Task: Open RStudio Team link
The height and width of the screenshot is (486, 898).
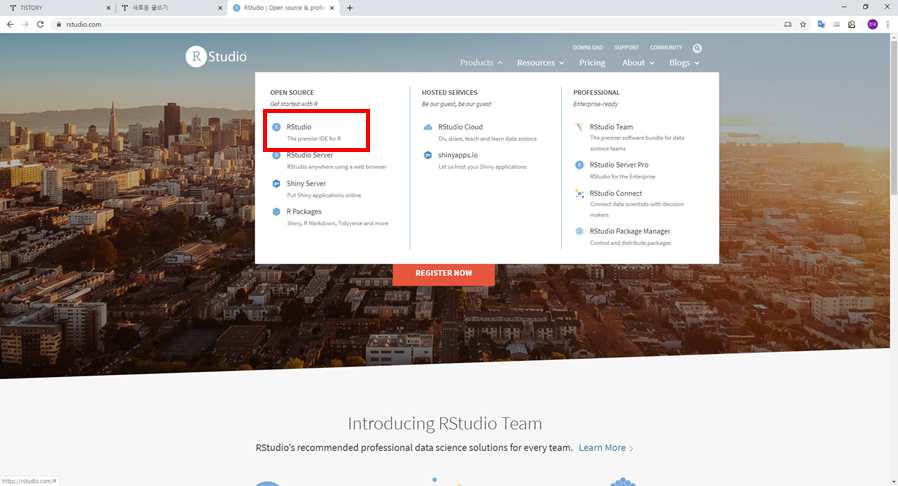Action: click(611, 127)
